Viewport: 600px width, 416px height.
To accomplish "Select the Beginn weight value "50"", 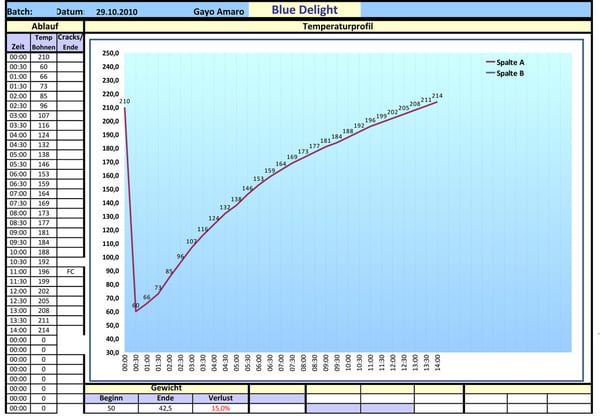I will pyautogui.click(x=111, y=408).
